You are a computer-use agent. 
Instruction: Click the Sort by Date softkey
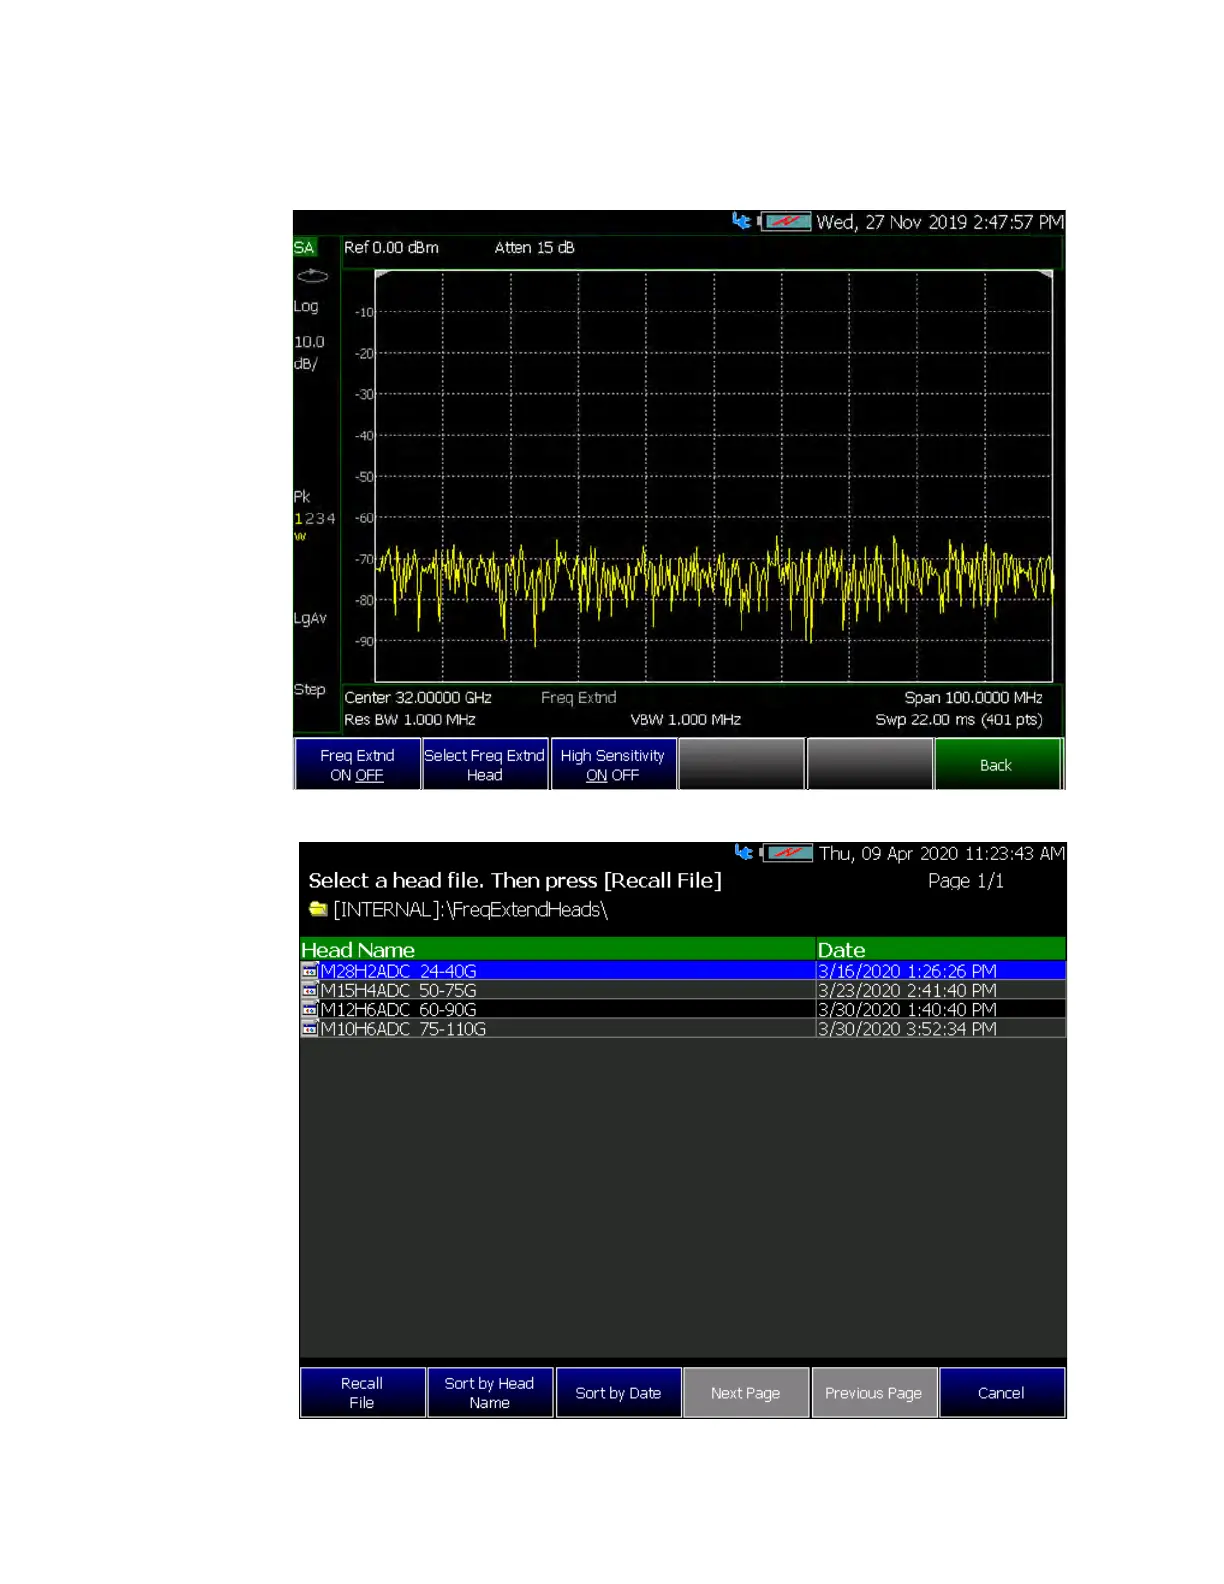pos(618,1392)
